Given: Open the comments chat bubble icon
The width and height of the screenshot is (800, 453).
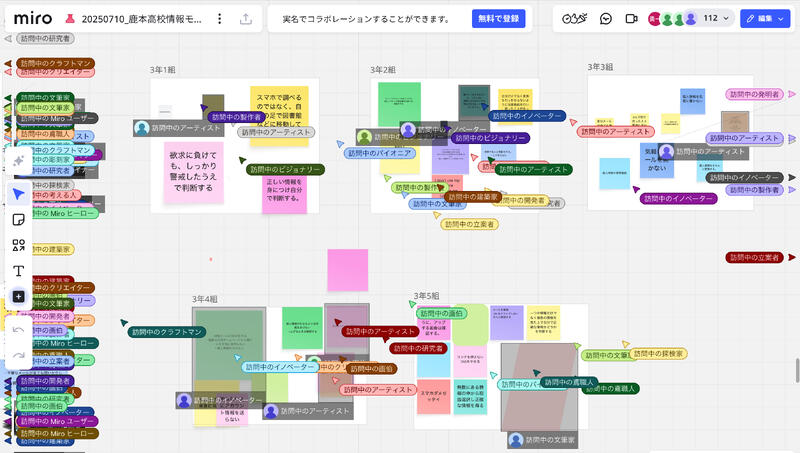Looking at the screenshot, I should (x=606, y=18).
